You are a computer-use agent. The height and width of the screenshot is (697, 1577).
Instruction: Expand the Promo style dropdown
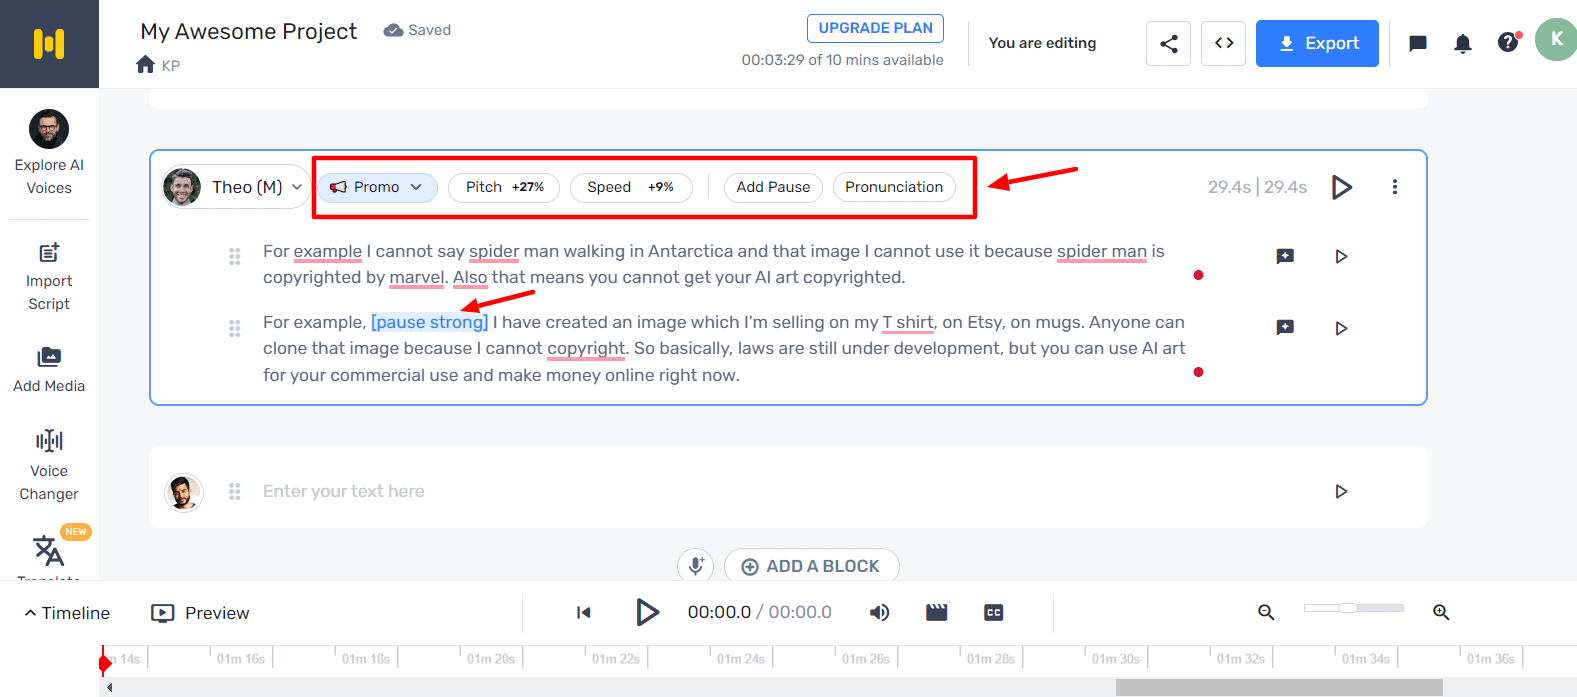coord(378,187)
